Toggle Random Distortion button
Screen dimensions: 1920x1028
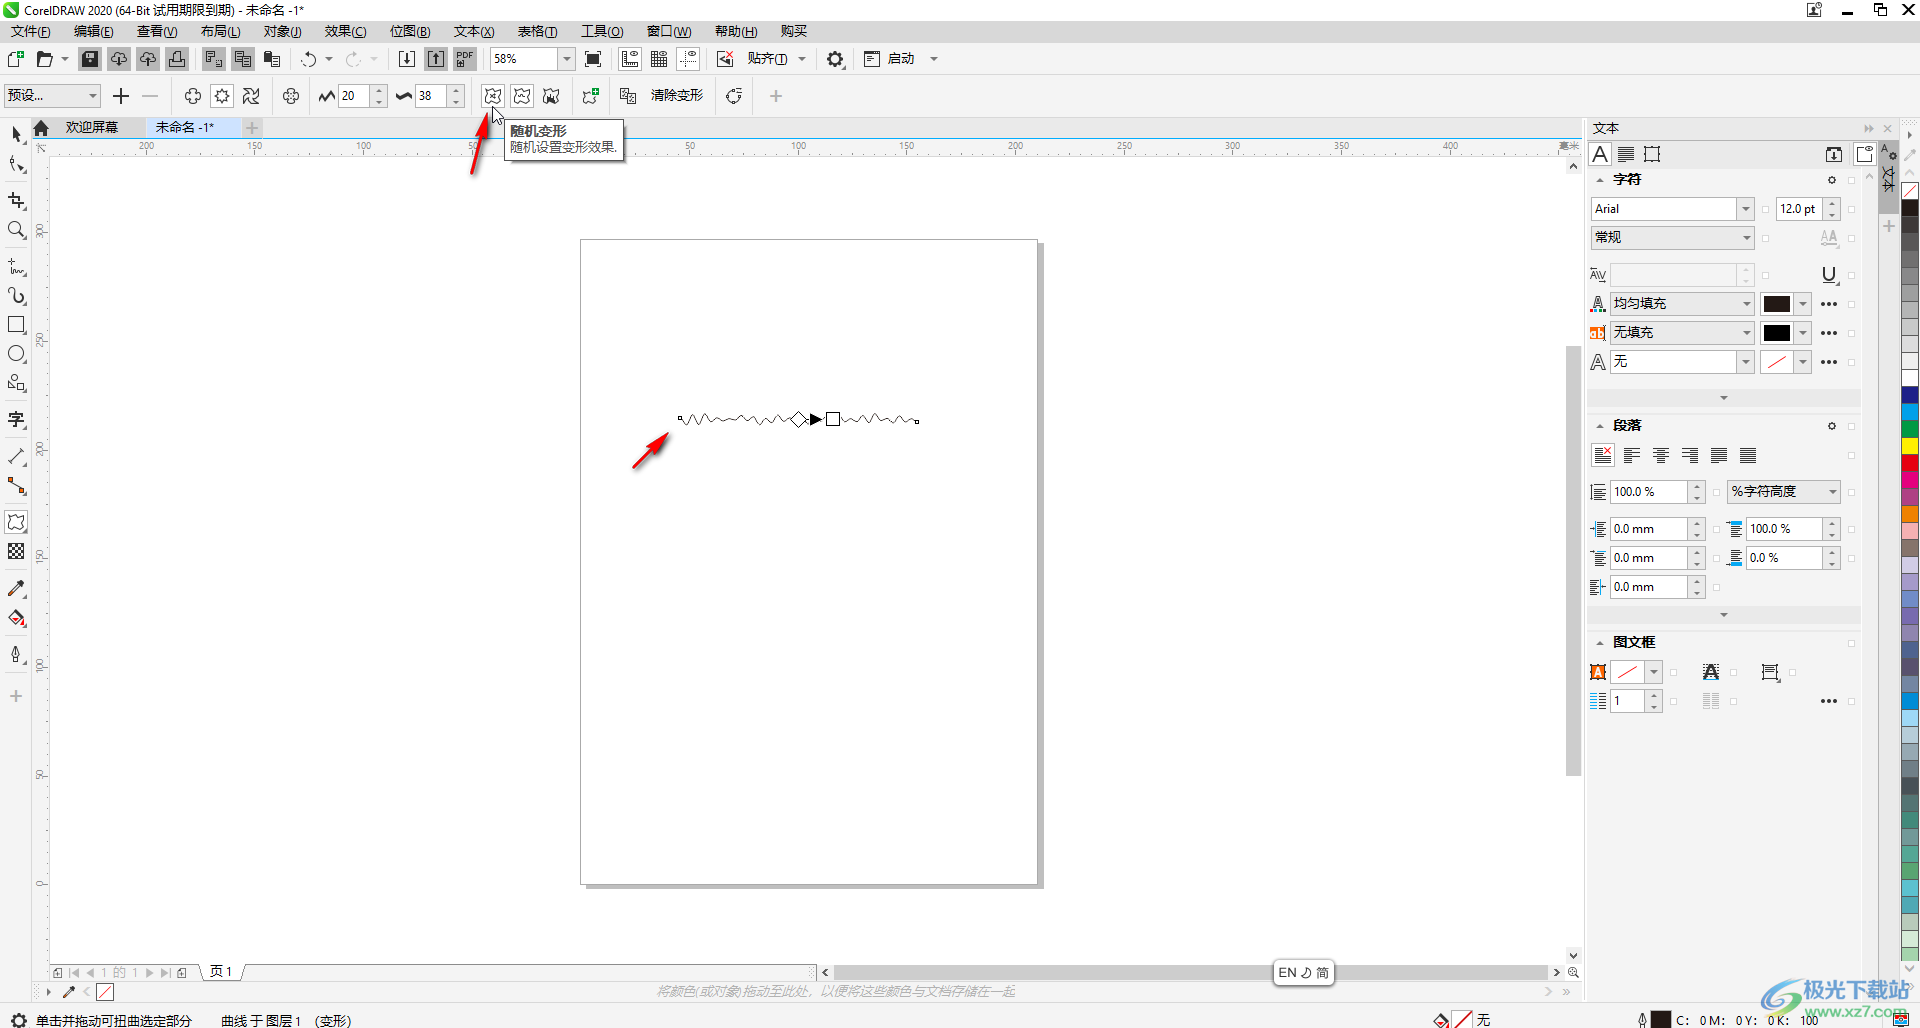tap(493, 96)
